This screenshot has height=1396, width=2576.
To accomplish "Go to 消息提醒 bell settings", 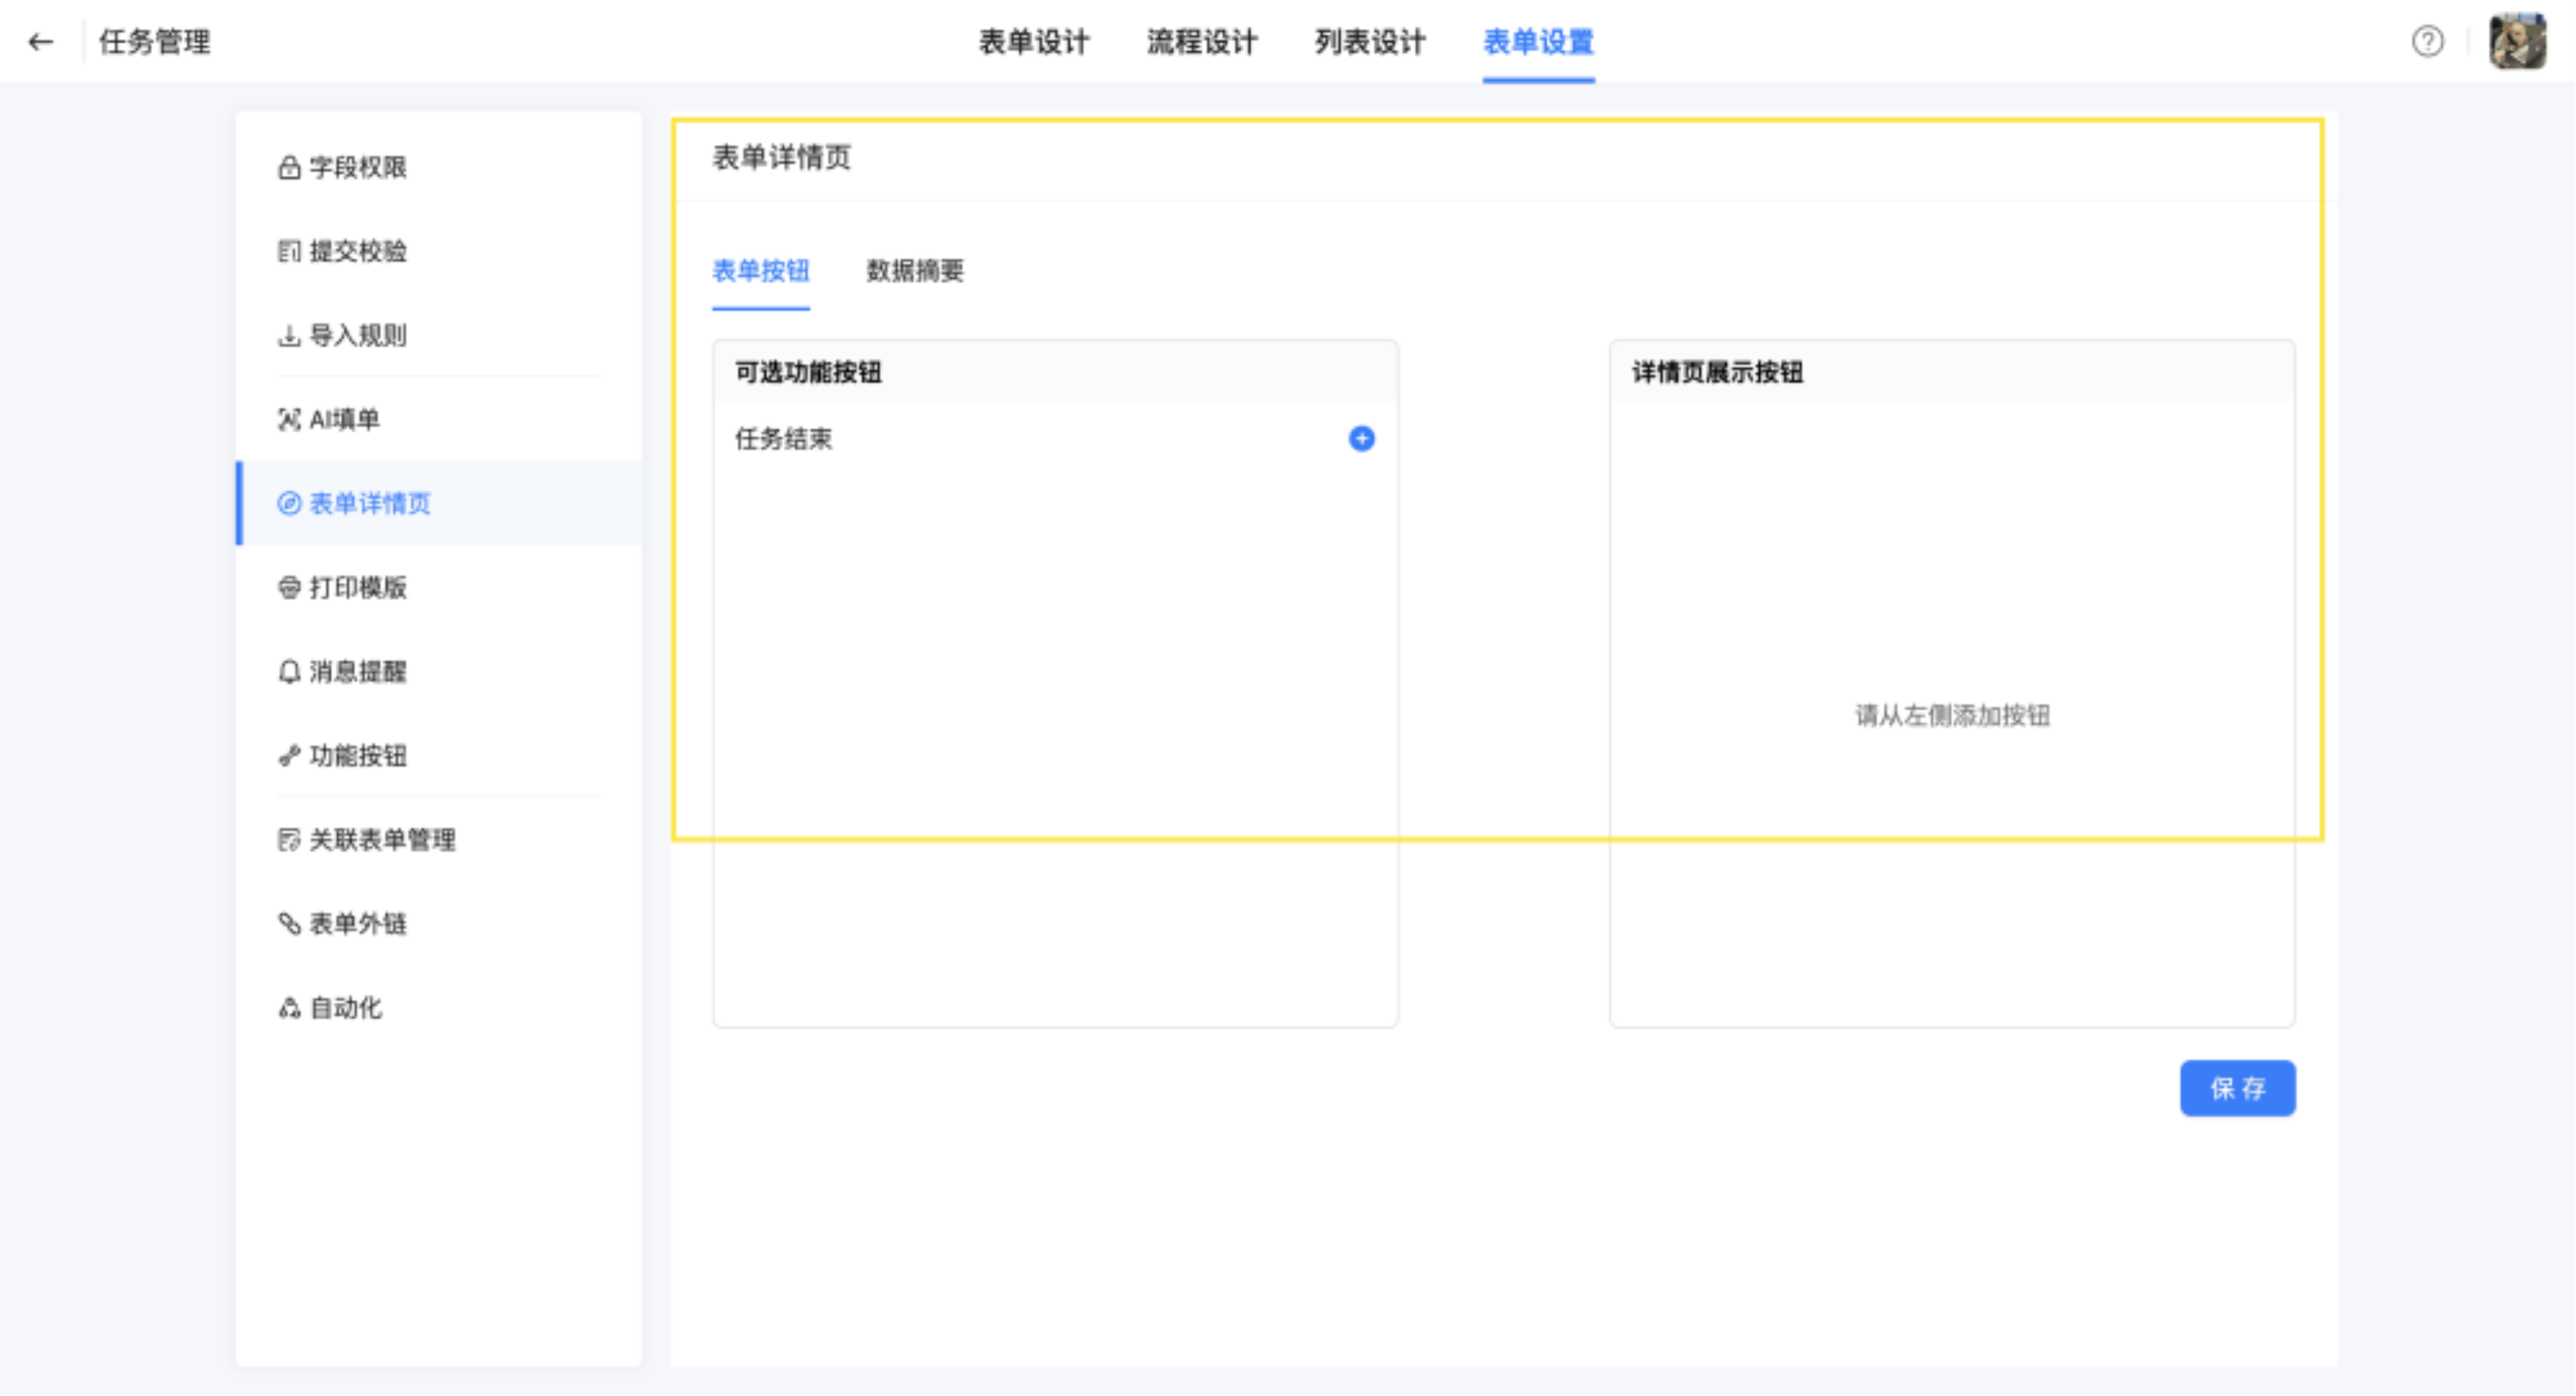I will (357, 671).
